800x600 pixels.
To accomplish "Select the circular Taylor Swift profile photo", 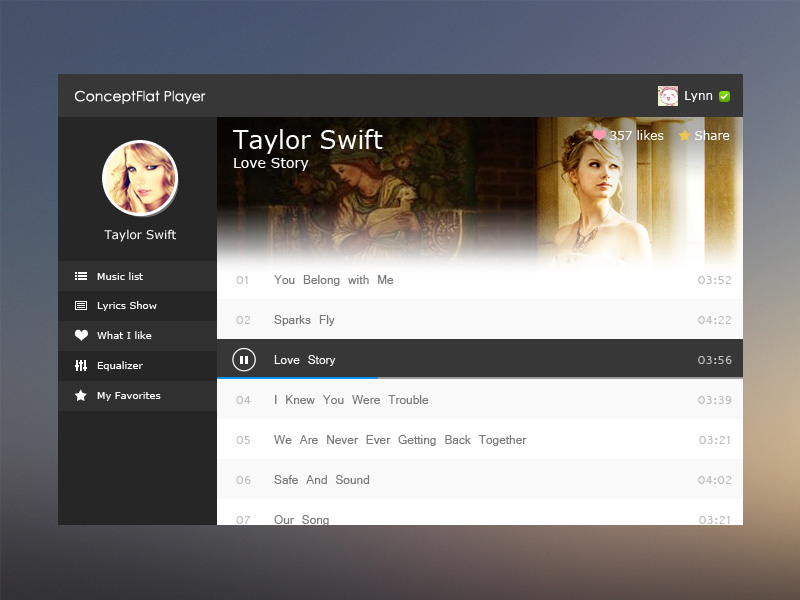I will click(140, 178).
